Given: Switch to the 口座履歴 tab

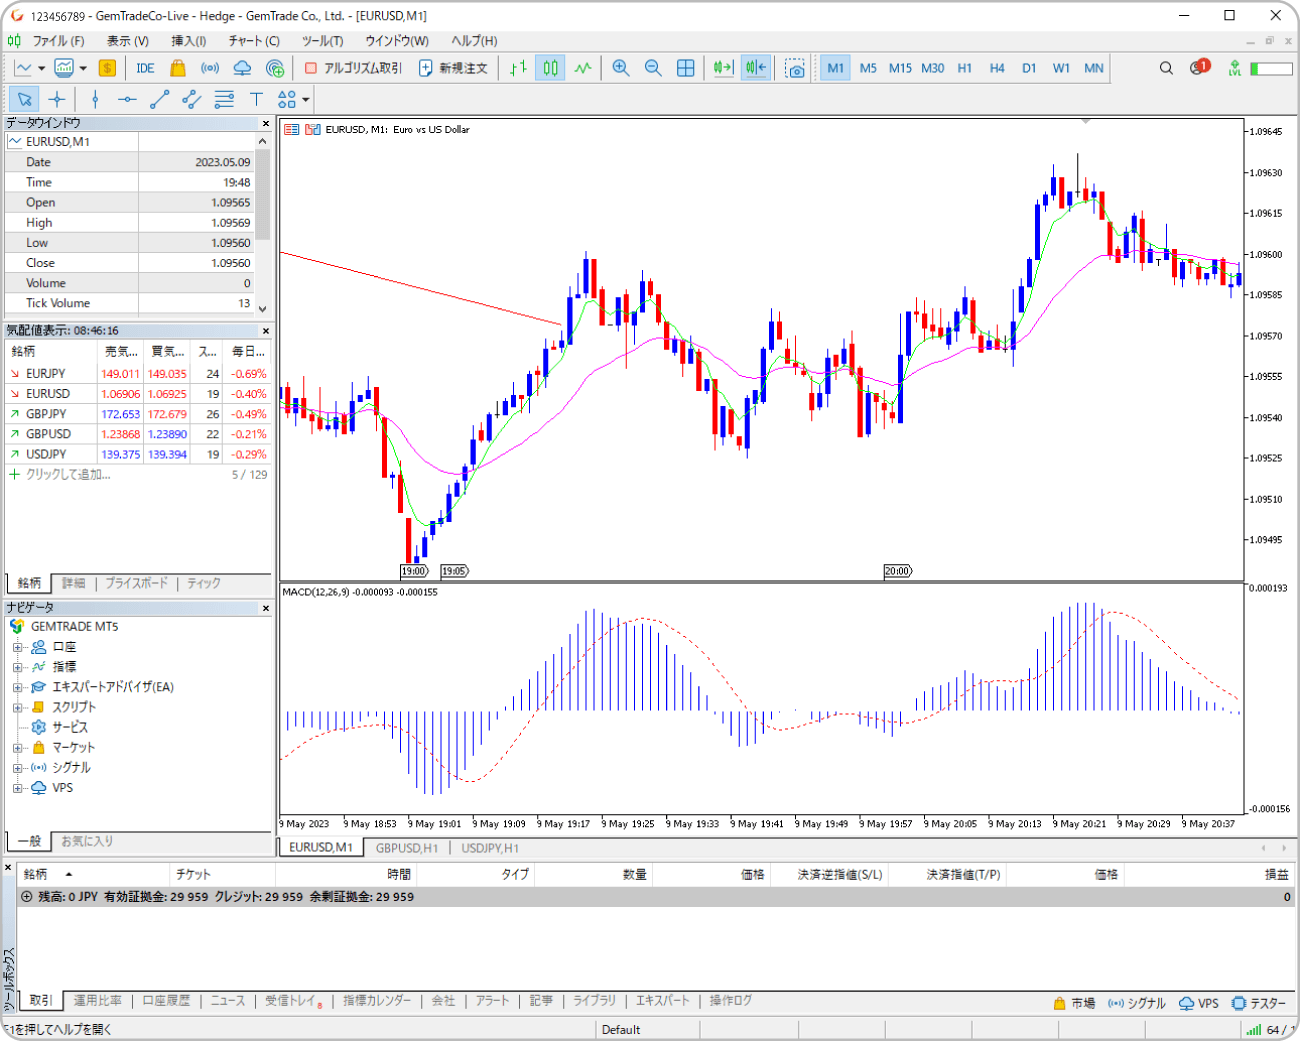Looking at the screenshot, I should point(166,1000).
